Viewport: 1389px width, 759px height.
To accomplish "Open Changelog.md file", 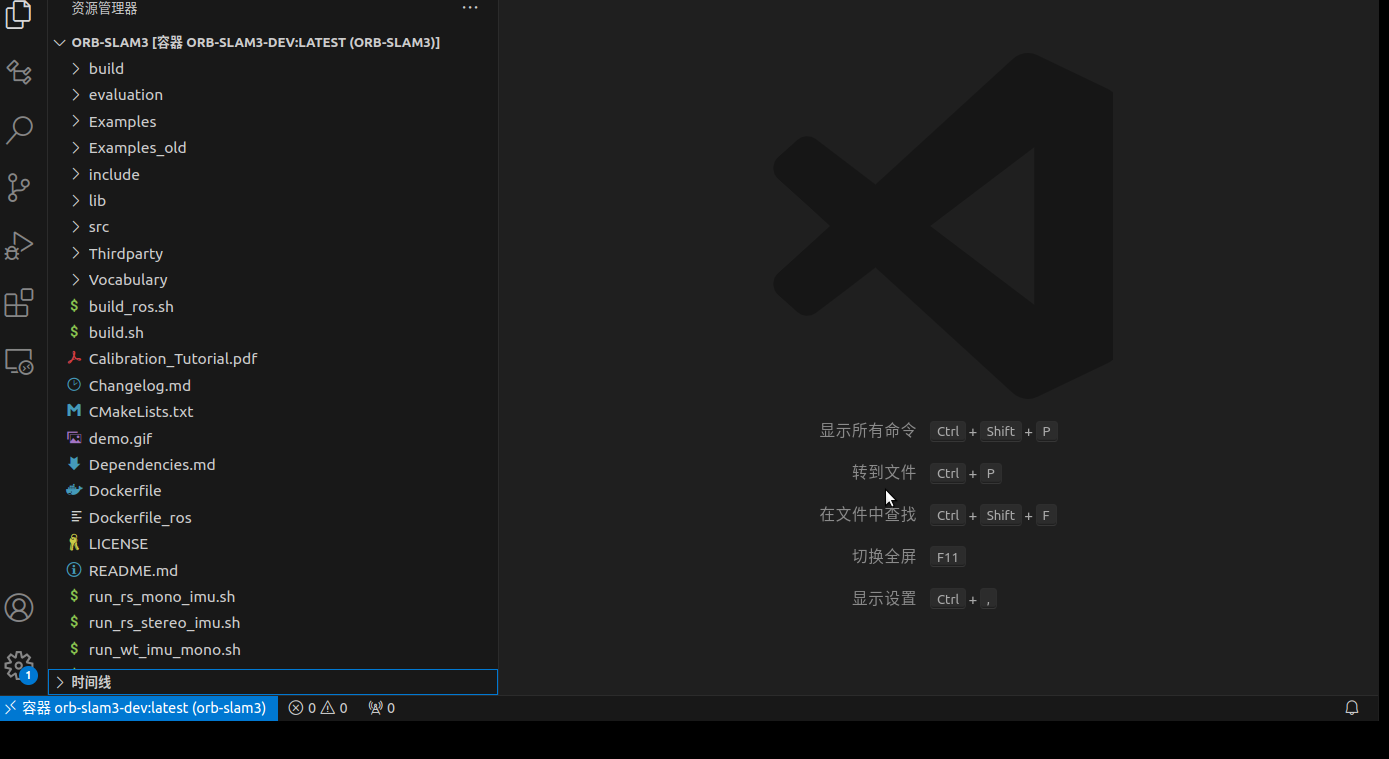I will coord(273,386).
